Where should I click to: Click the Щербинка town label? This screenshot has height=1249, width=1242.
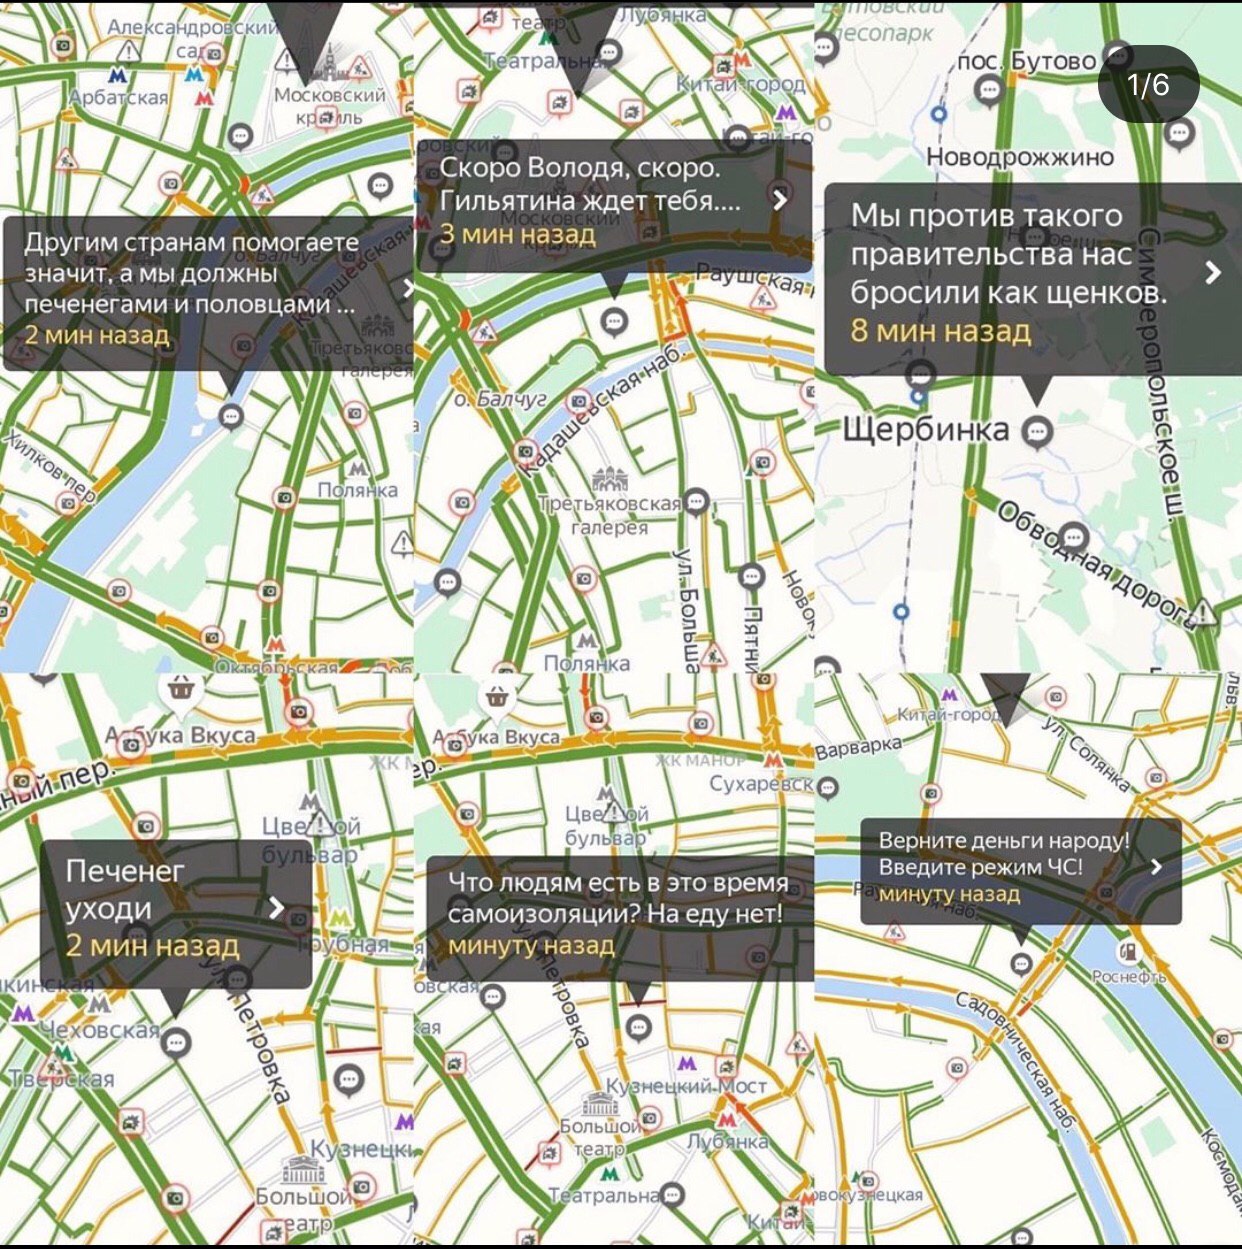[x=926, y=430]
